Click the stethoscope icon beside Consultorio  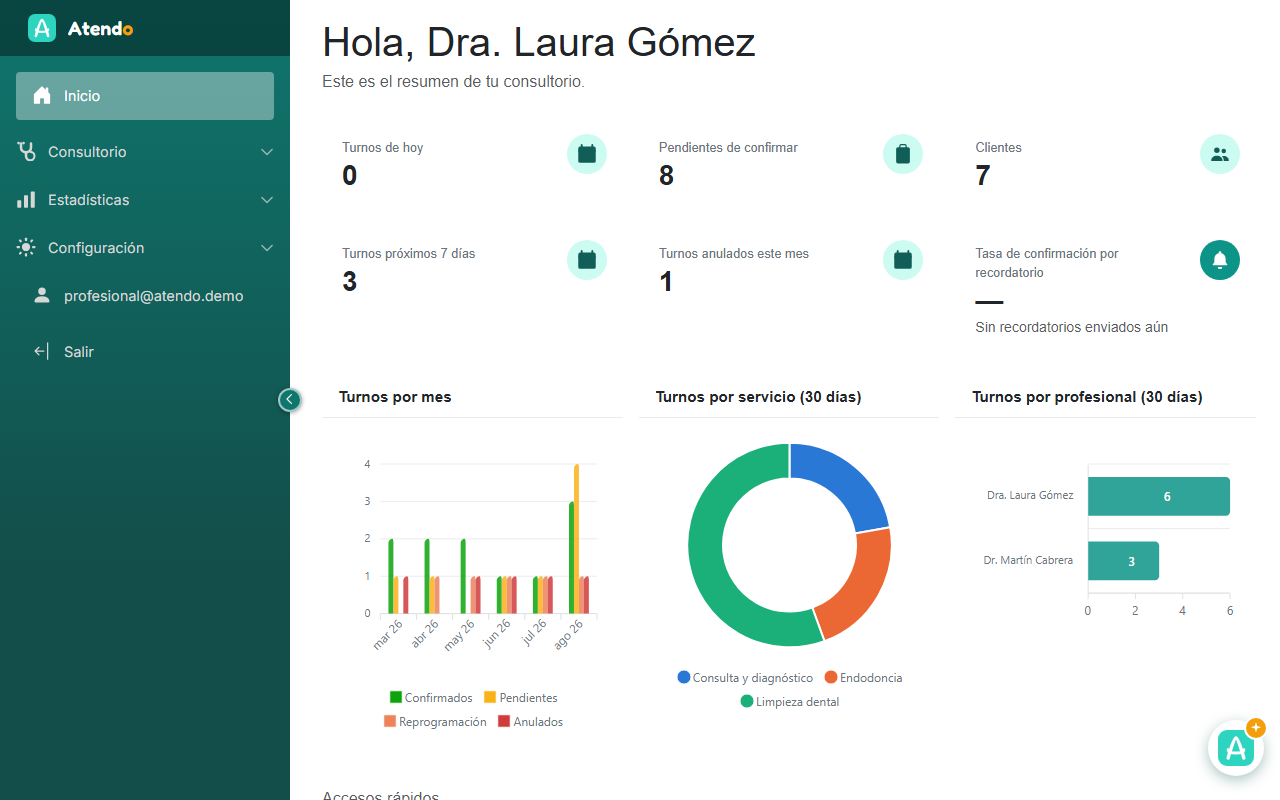click(x=26, y=152)
